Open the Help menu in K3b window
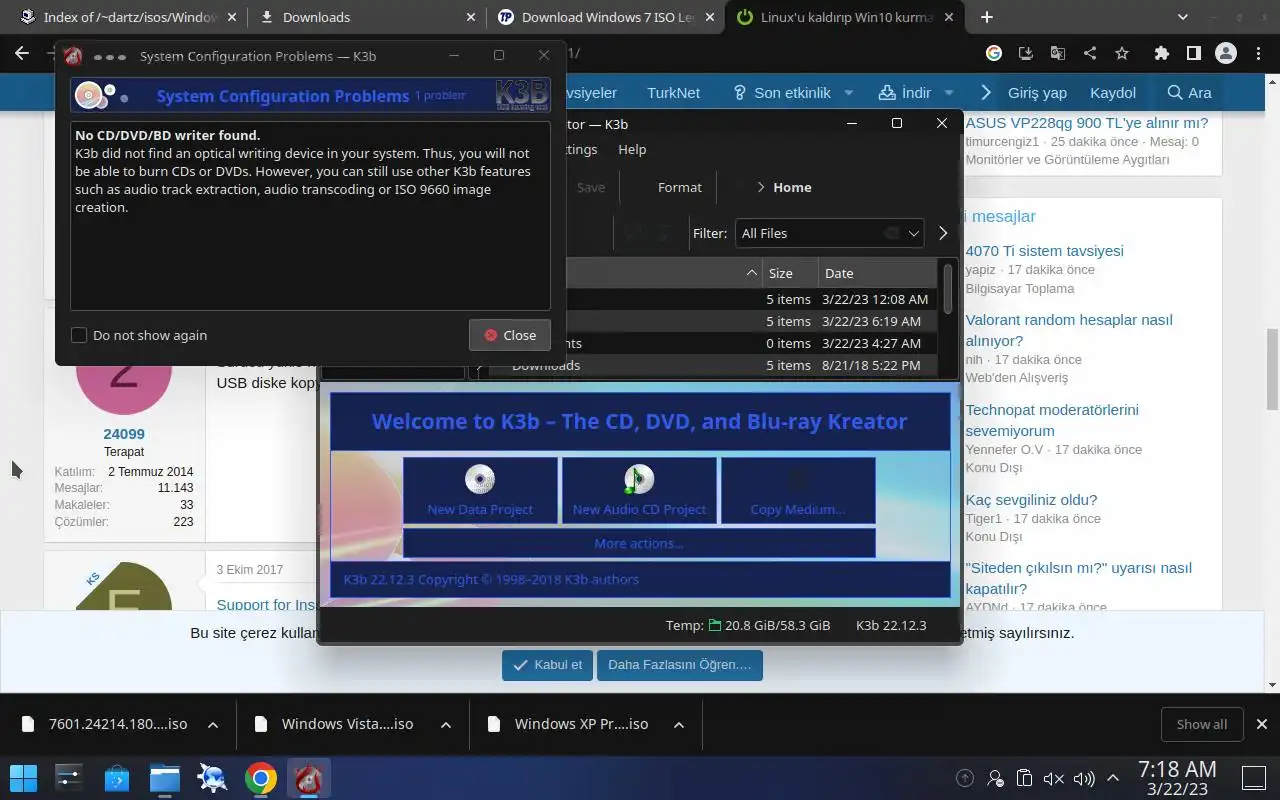 pyautogui.click(x=632, y=149)
